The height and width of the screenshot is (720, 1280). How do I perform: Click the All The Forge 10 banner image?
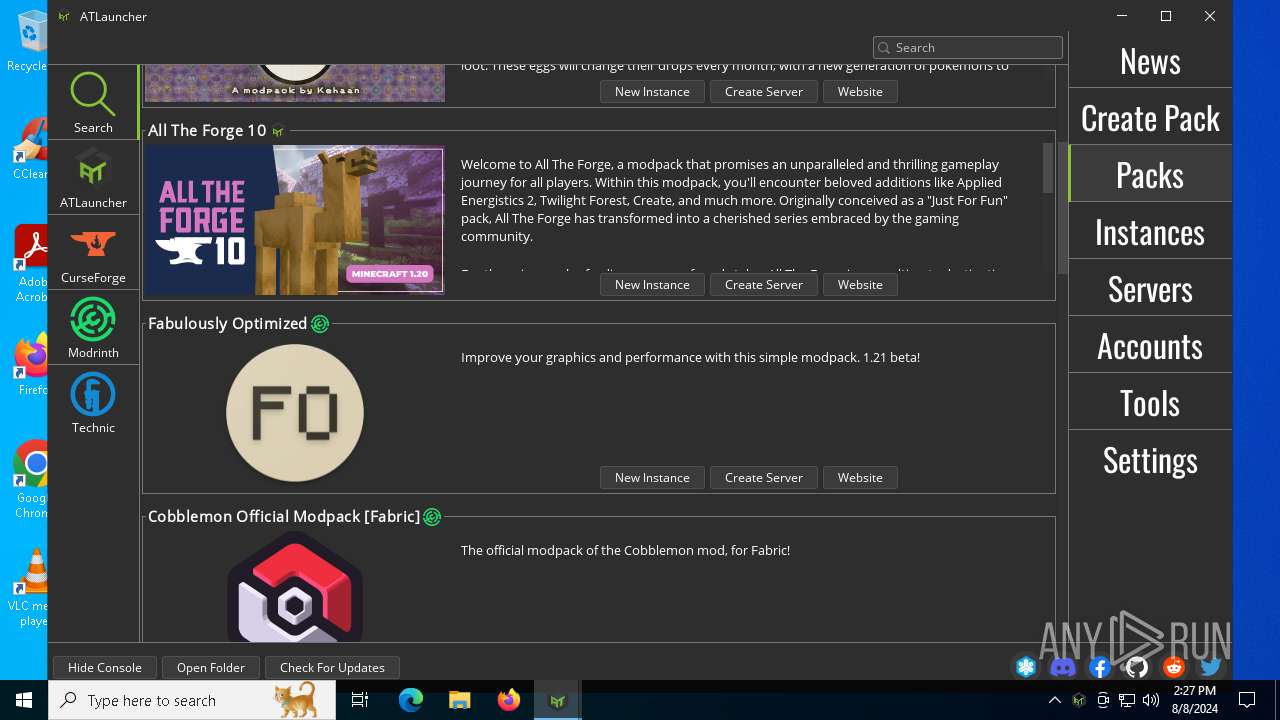click(294, 220)
